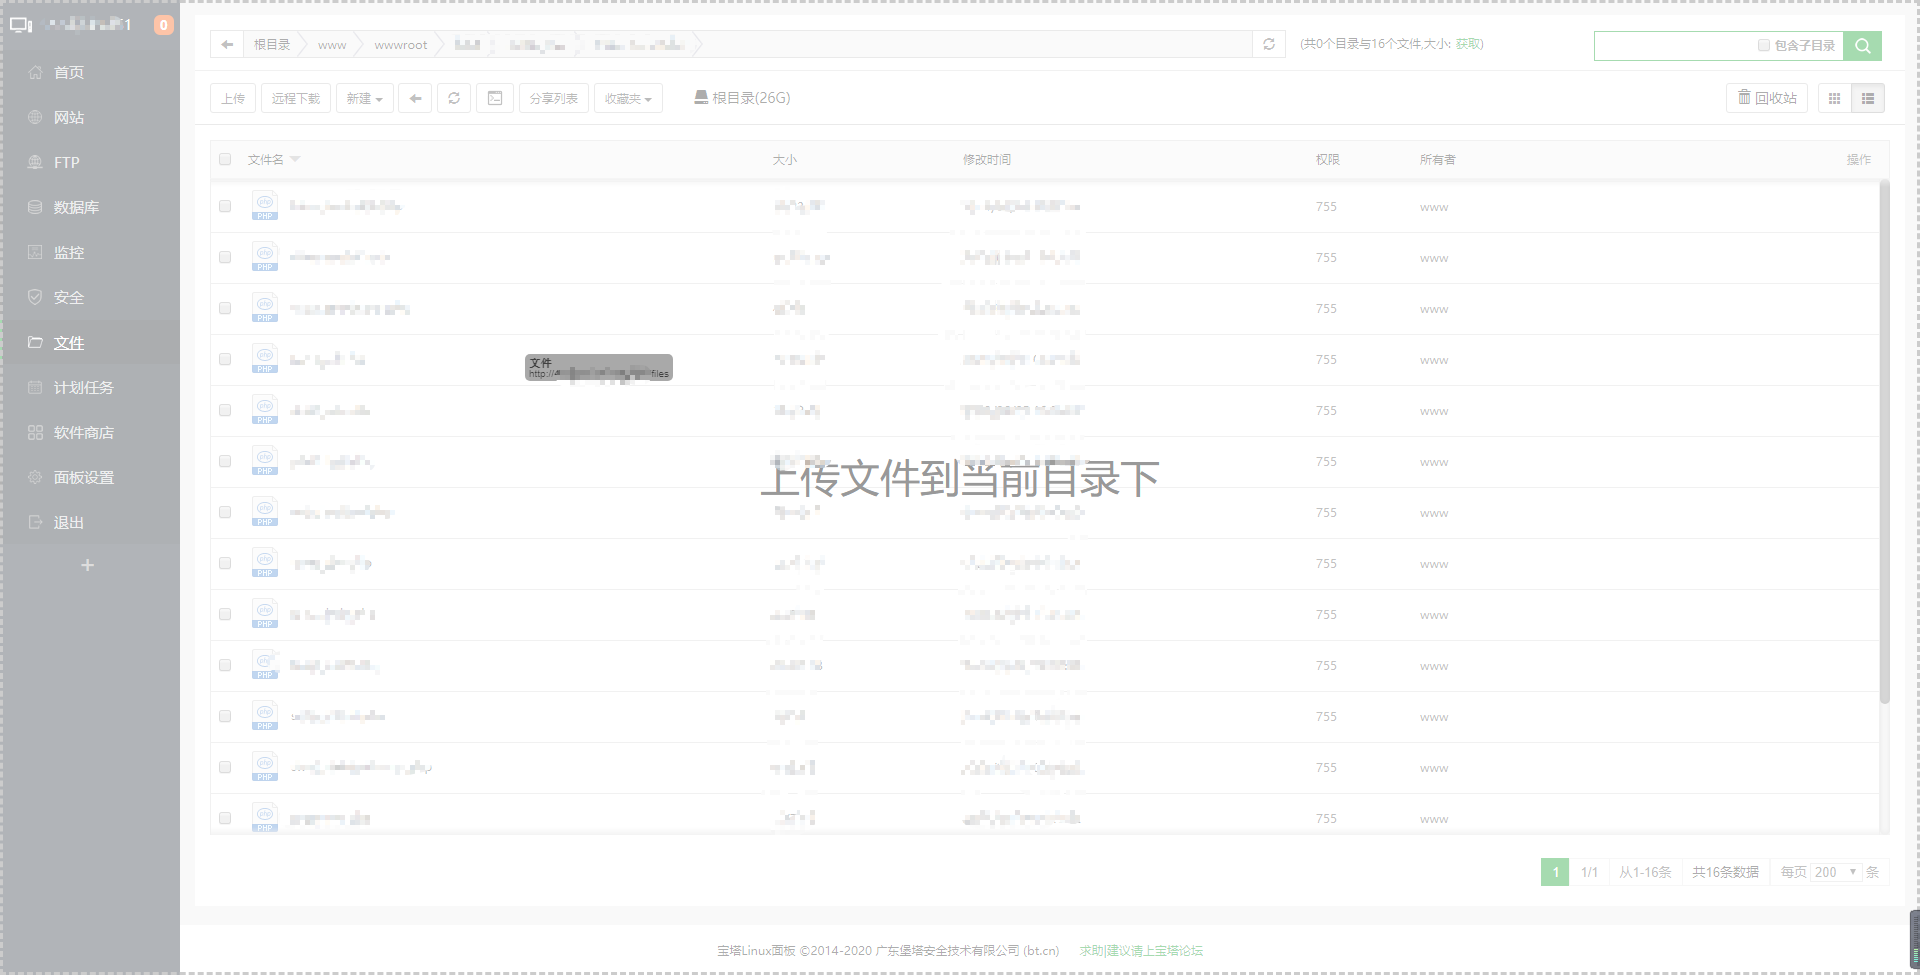This screenshot has width=1920, height=975.
Task: Click the shield icon beside 安全
Action: click(35, 297)
